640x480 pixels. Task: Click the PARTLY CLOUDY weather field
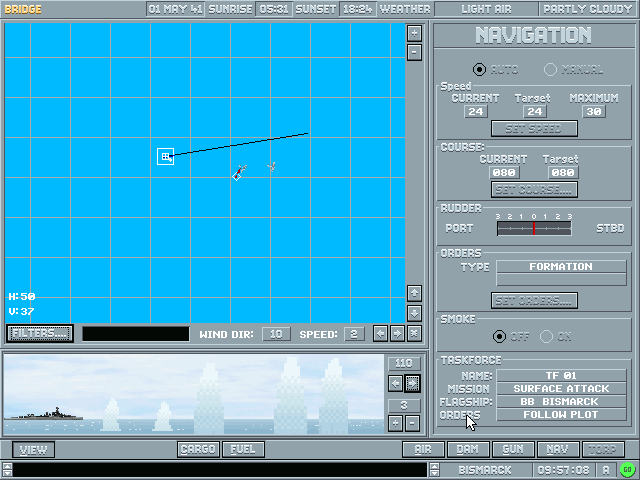[x=588, y=9]
